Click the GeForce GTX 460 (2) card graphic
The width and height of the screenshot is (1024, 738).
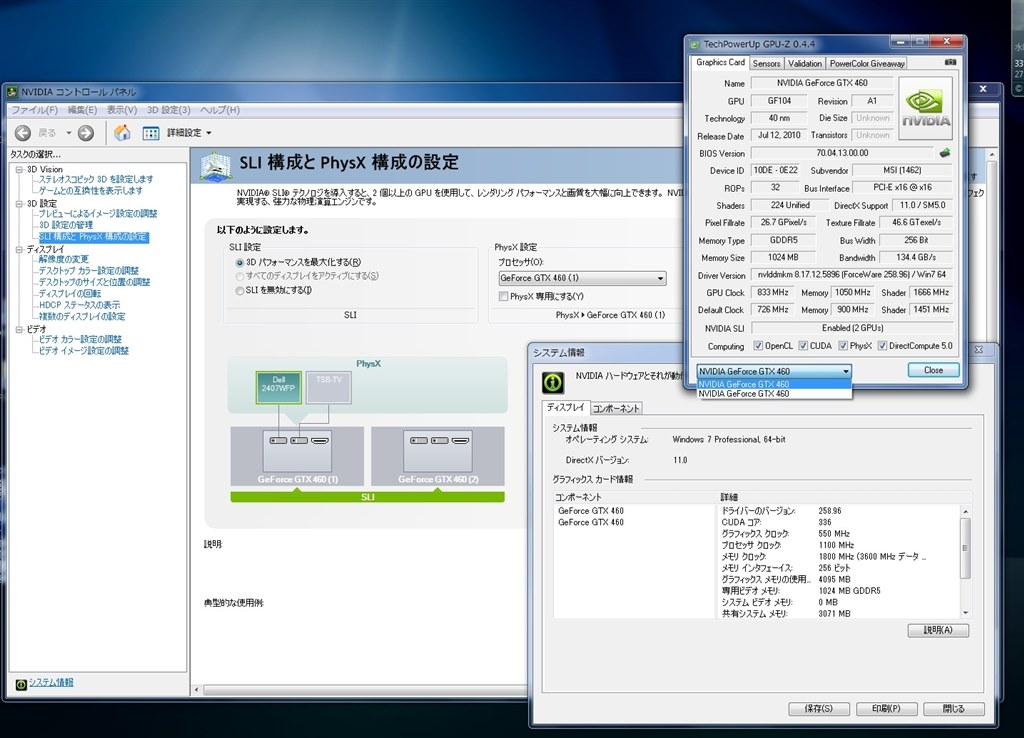(438, 456)
